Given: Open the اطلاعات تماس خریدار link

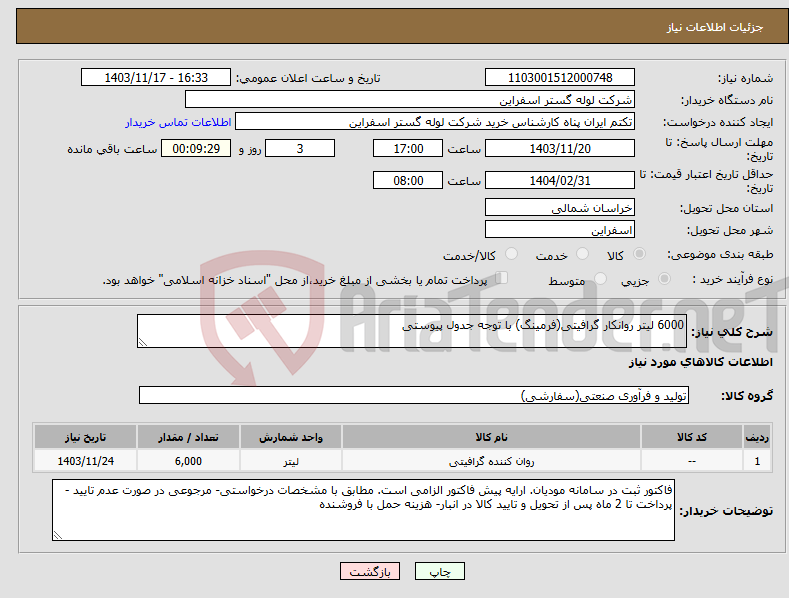Looking at the screenshot, I should (x=178, y=122).
